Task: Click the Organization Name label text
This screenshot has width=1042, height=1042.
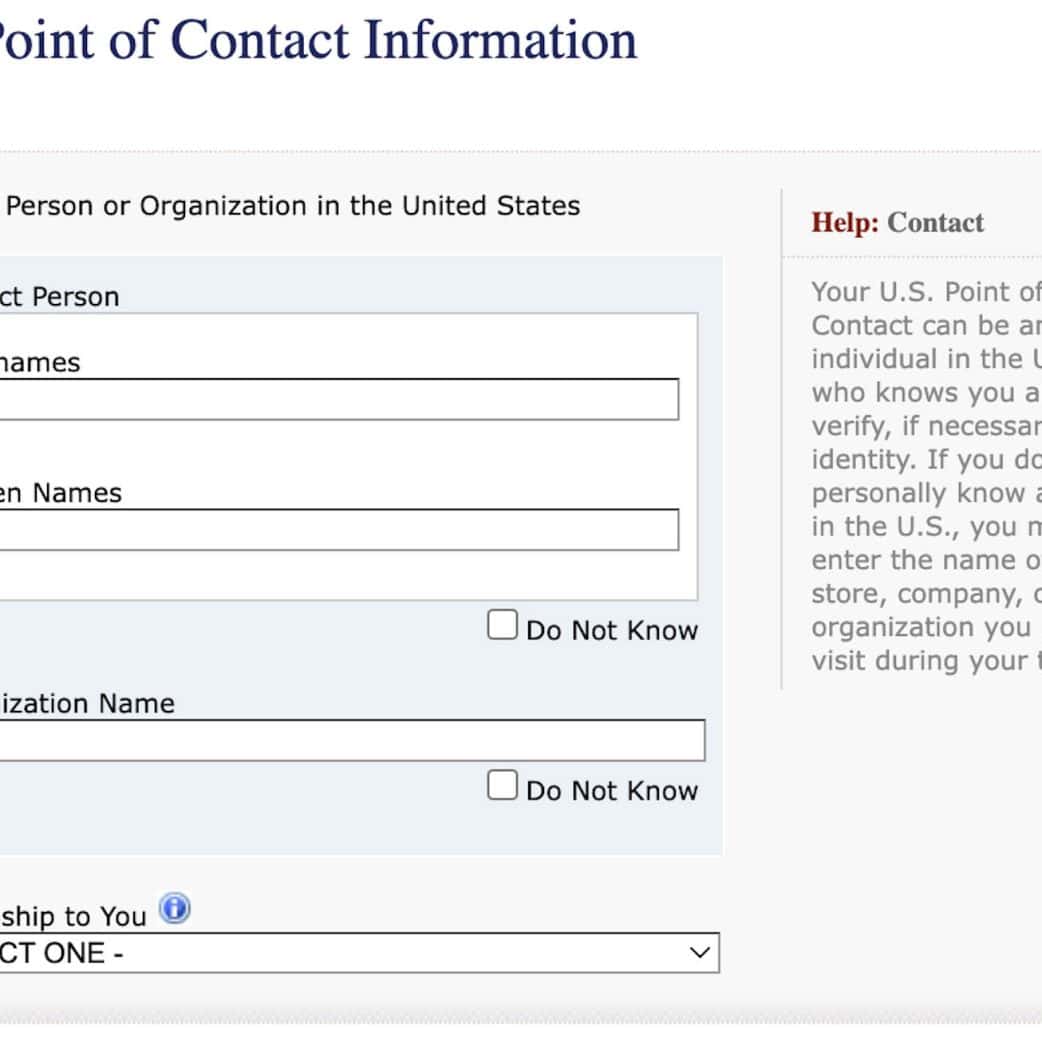Action: (85, 704)
